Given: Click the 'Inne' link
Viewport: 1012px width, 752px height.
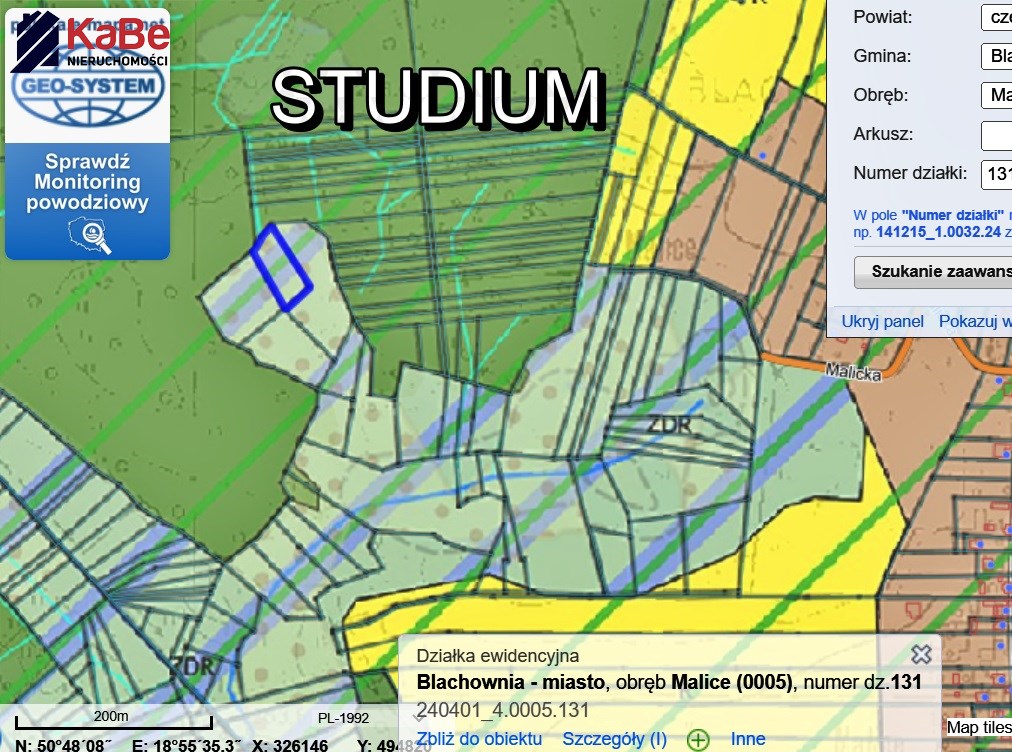Looking at the screenshot, I should [748, 738].
